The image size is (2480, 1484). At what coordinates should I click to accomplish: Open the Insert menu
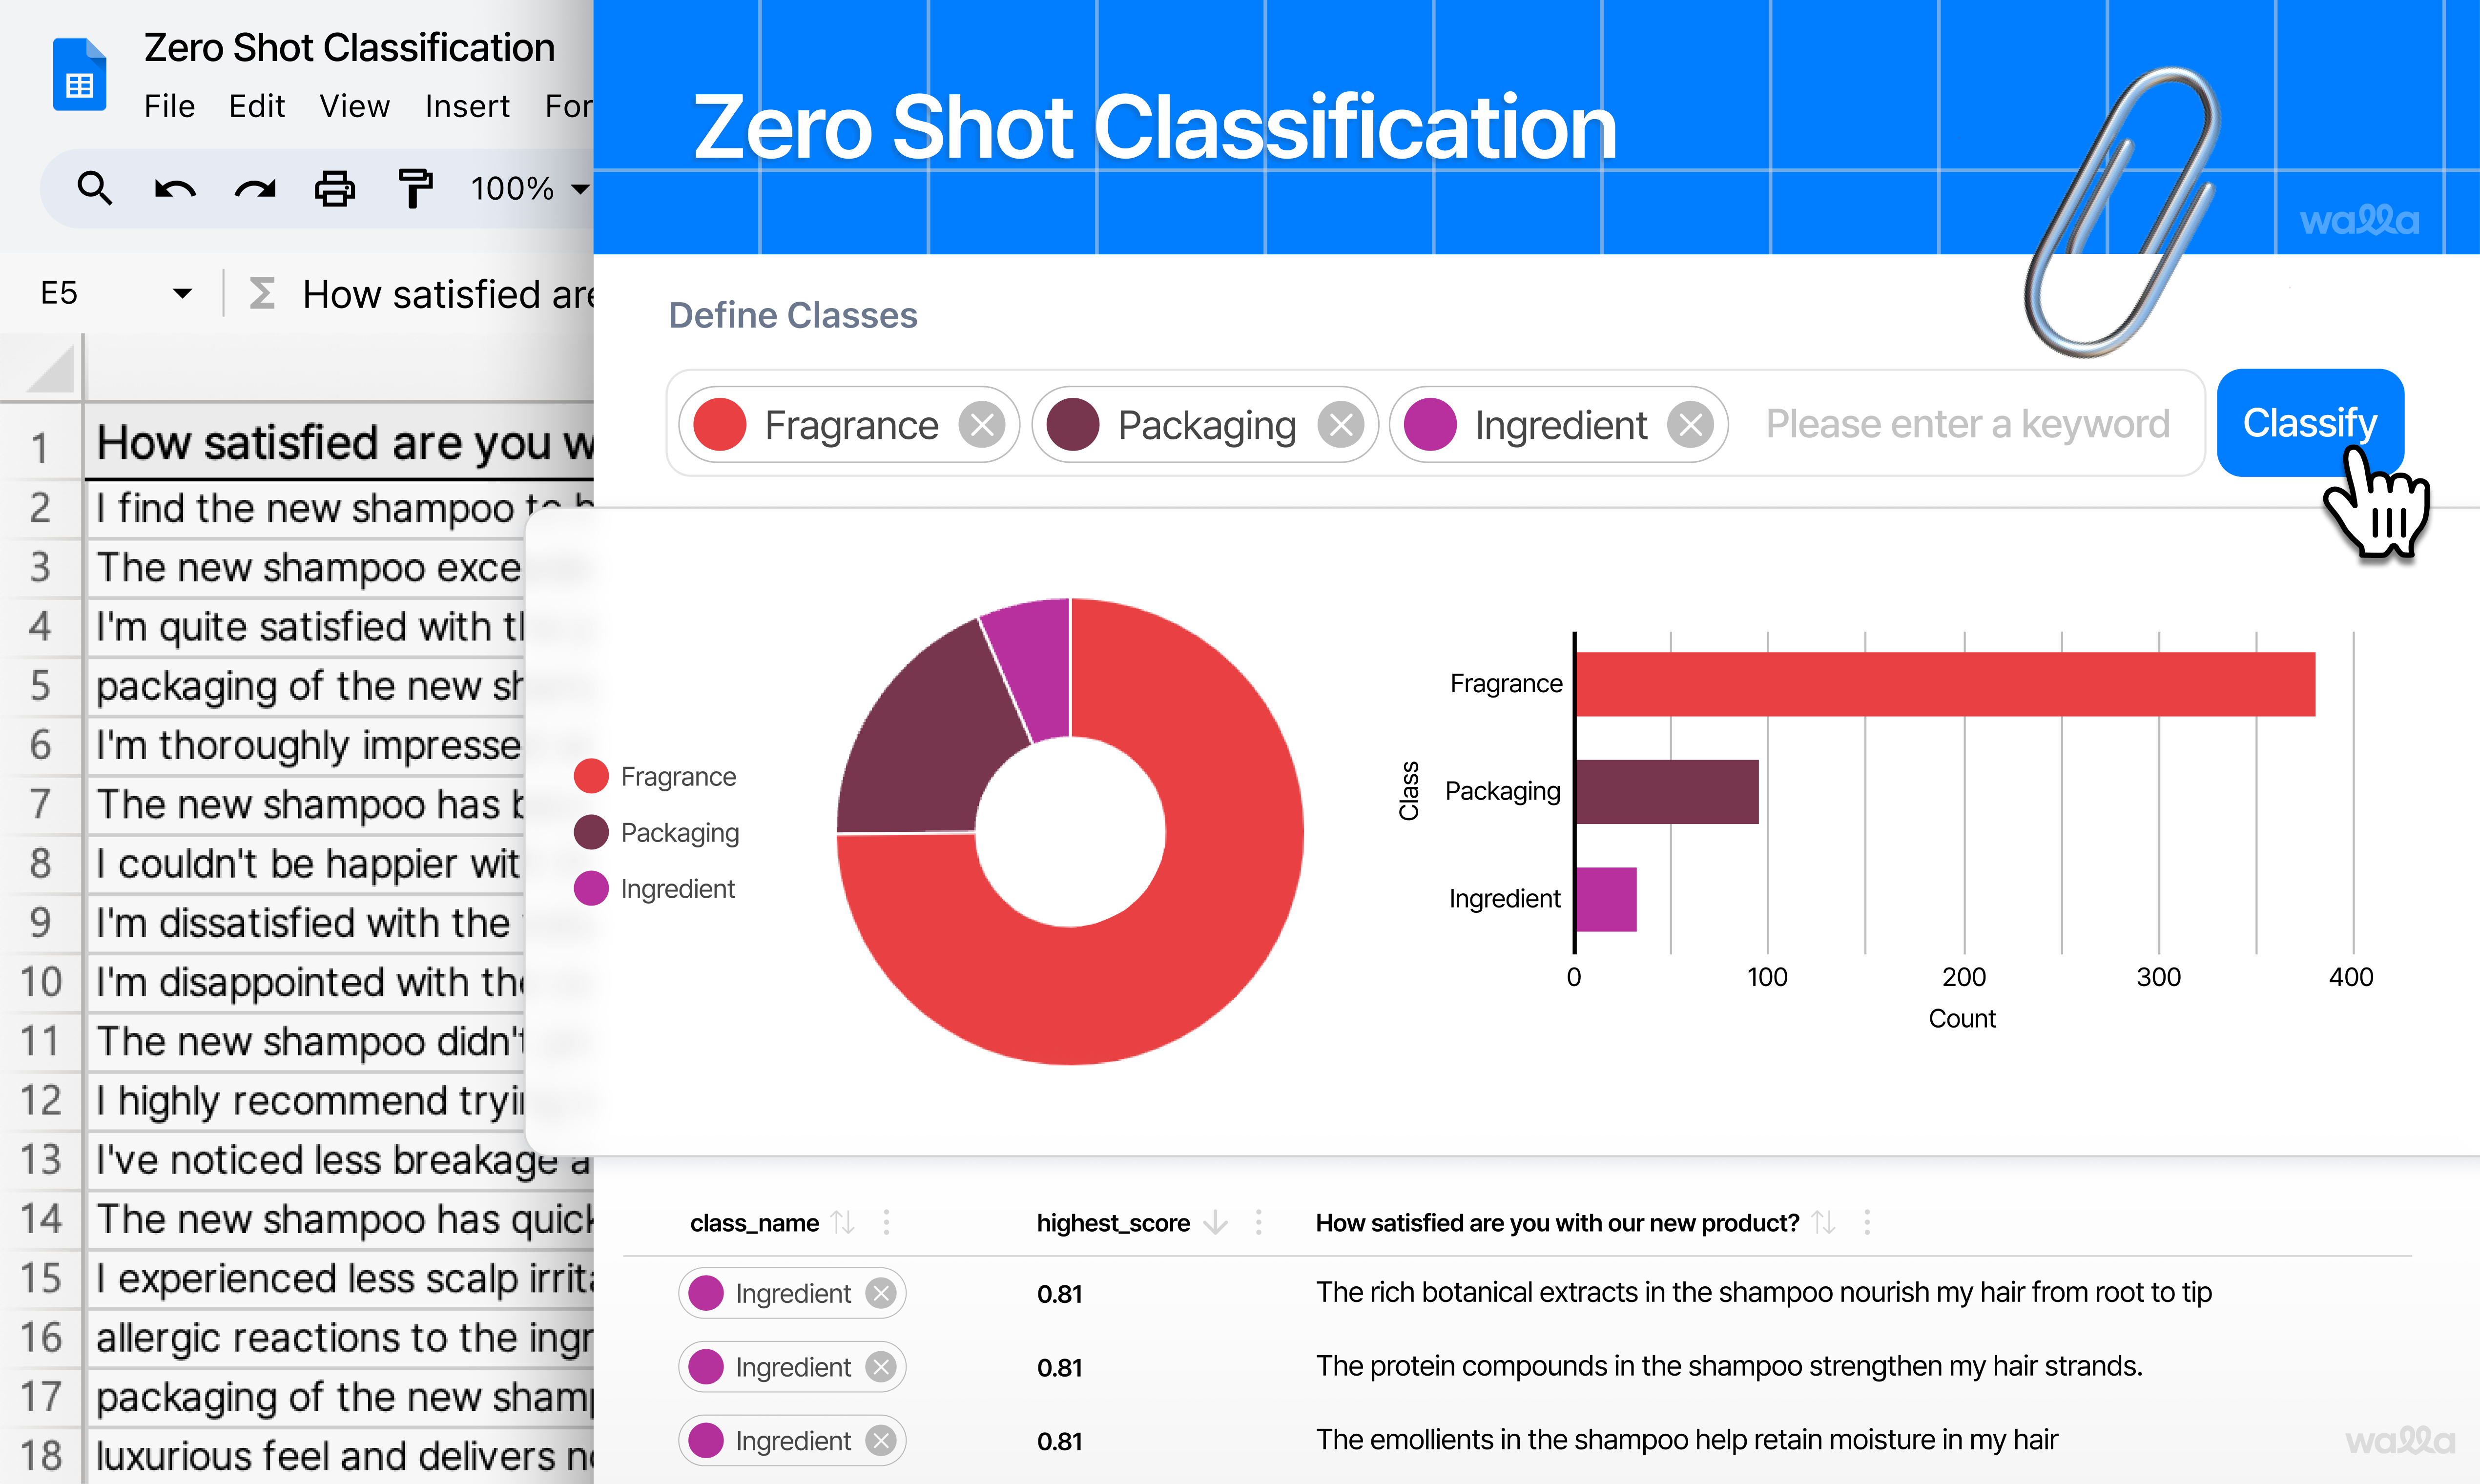coord(466,106)
